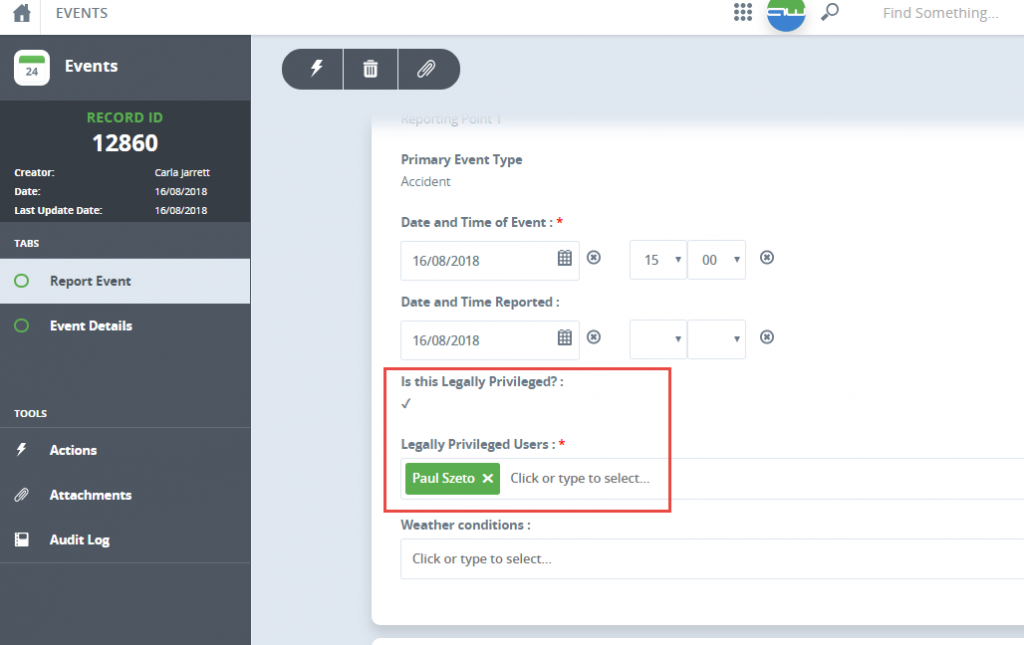The image size is (1024, 645).
Task: Open calendar picker for Date of Event
Action: 564,259
